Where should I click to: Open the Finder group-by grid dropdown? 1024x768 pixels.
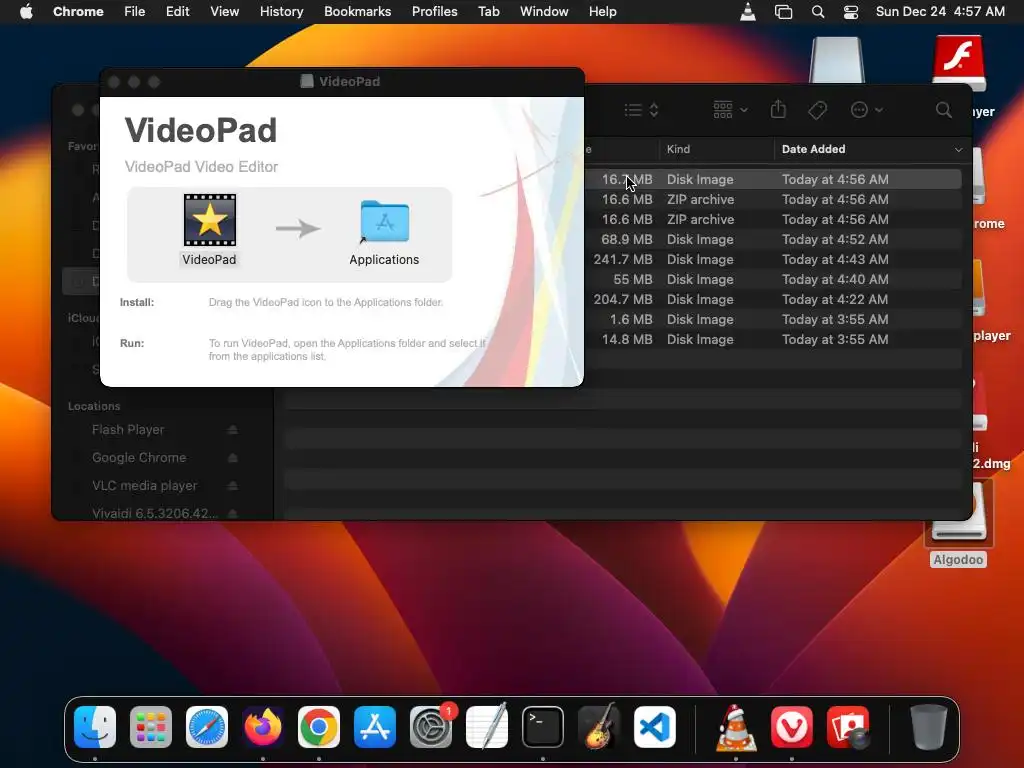[x=730, y=110]
